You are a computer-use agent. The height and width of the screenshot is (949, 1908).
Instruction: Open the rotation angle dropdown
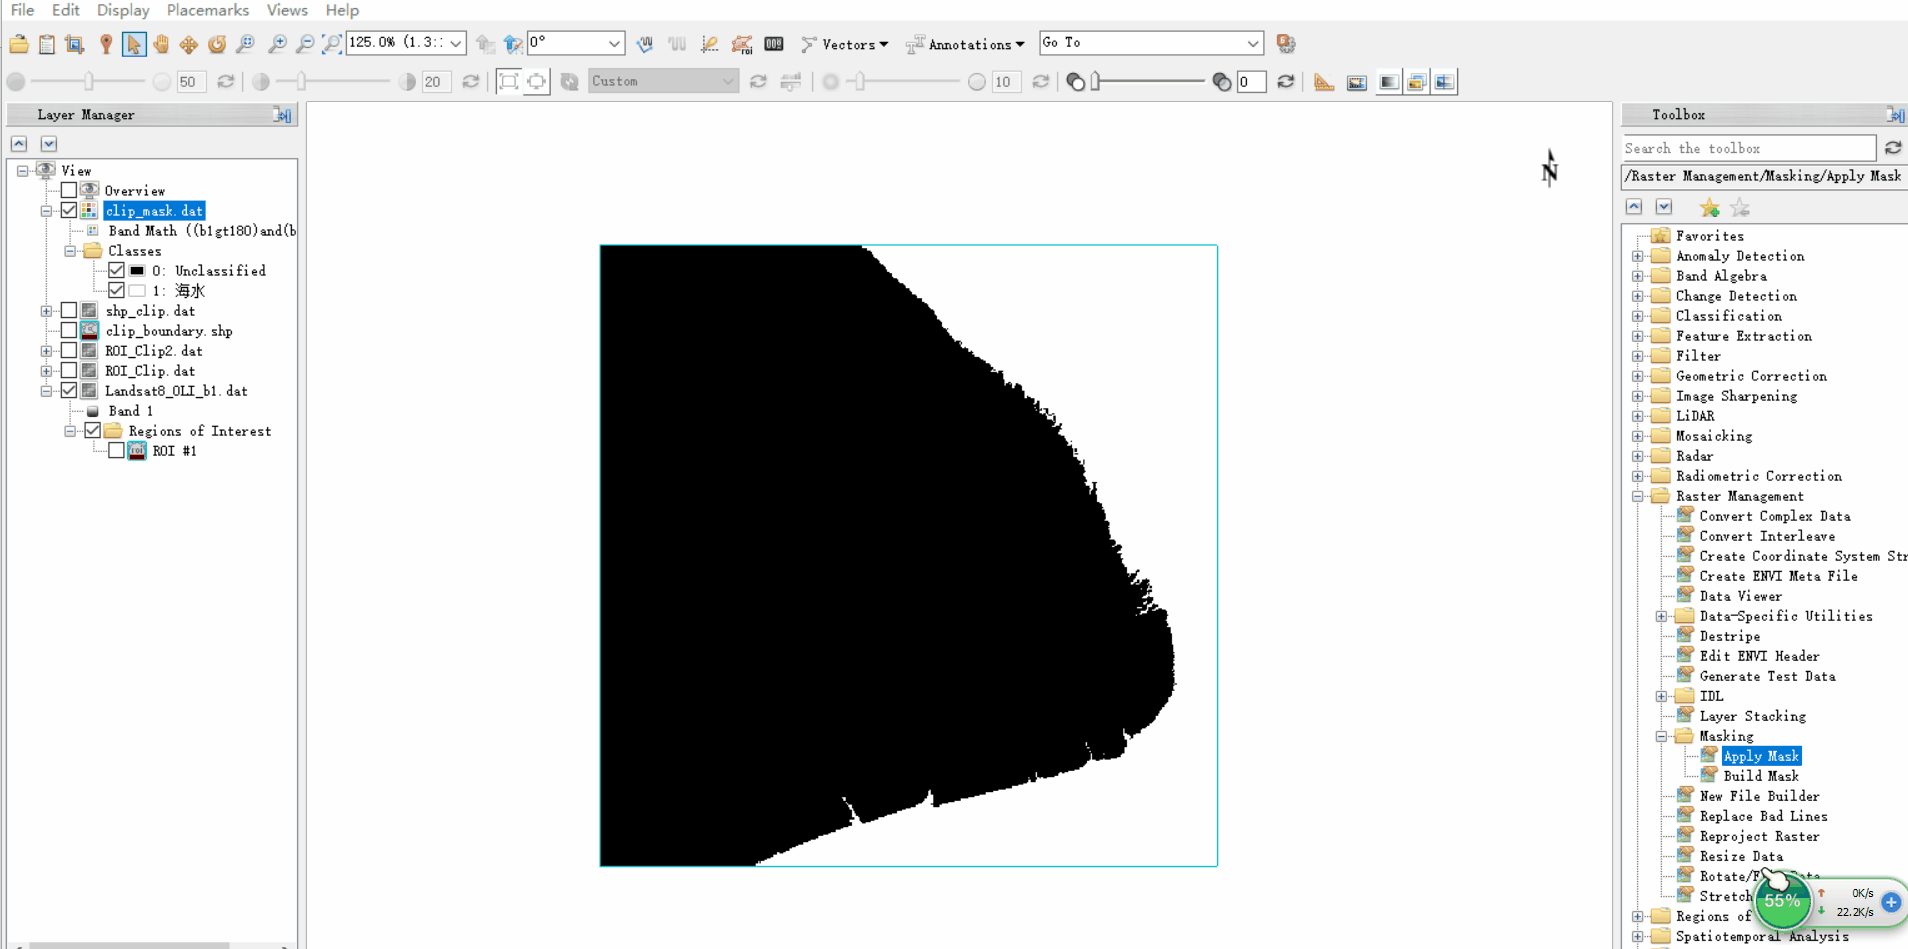(614, 43)
